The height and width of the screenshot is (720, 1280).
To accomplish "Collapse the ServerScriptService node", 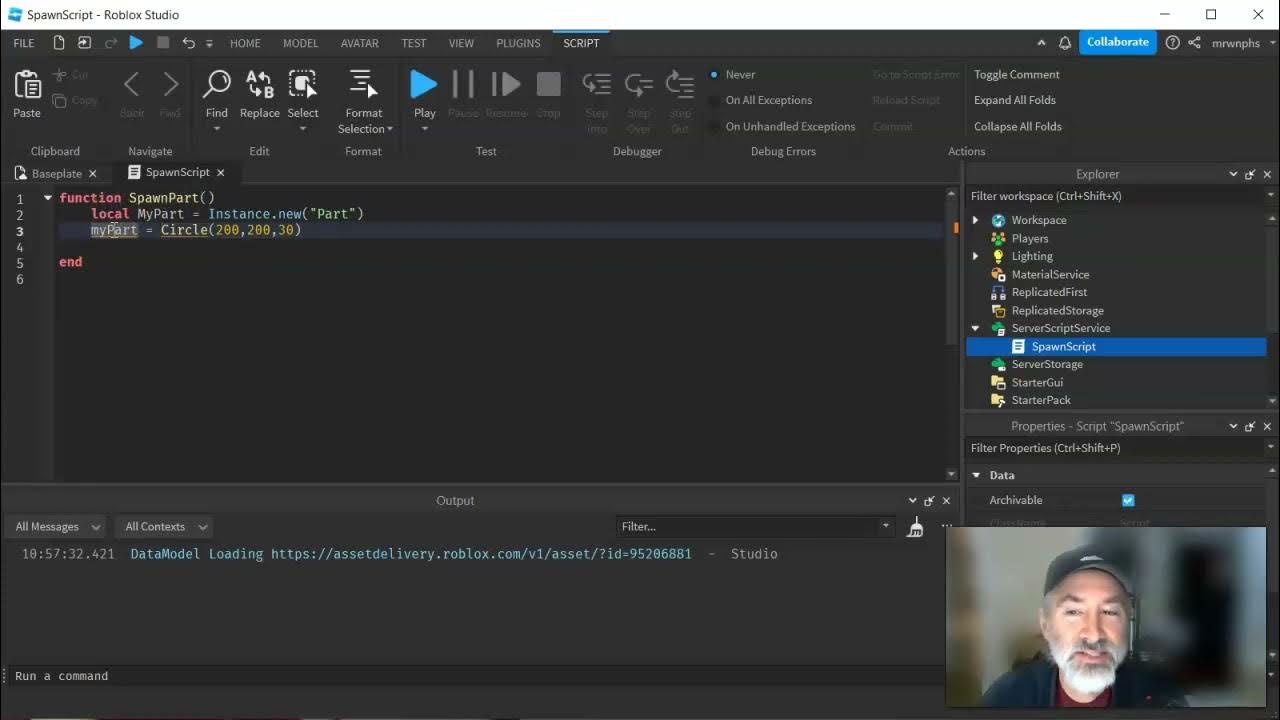I will click(976, 328).
